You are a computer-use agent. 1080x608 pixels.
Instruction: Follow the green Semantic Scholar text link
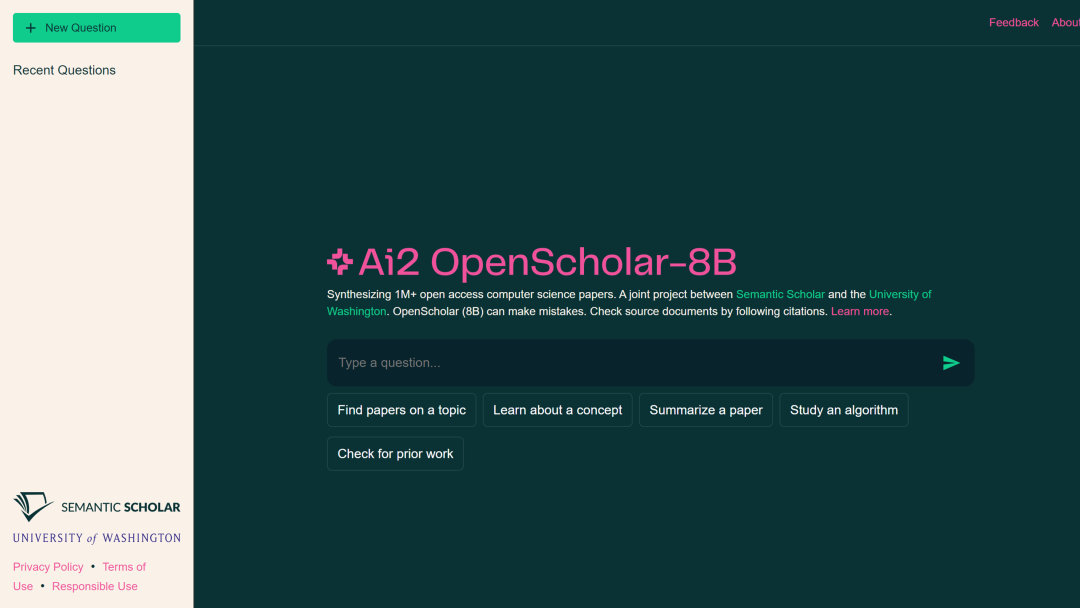[780, 295]
